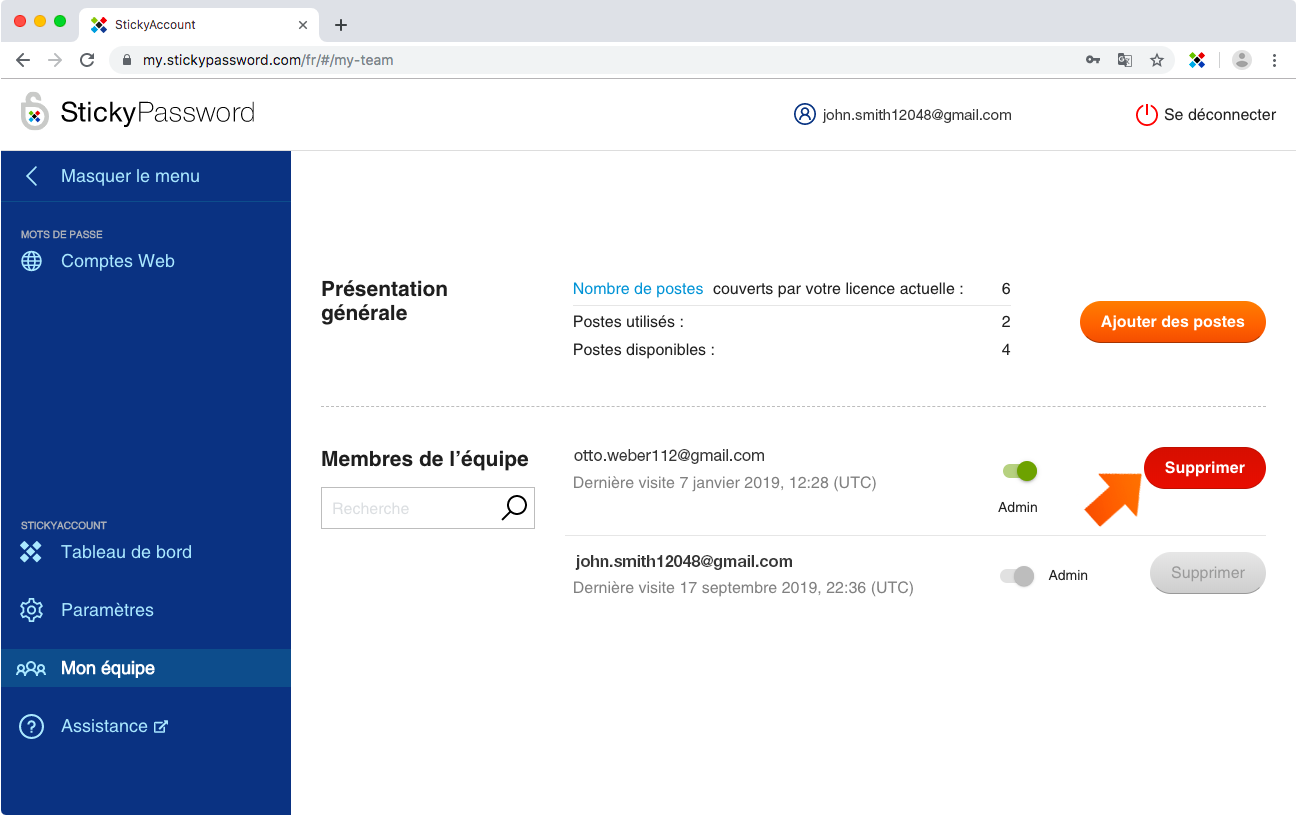
Task: Click the Paramètres gear icon
Action: [x=32, y=610]
